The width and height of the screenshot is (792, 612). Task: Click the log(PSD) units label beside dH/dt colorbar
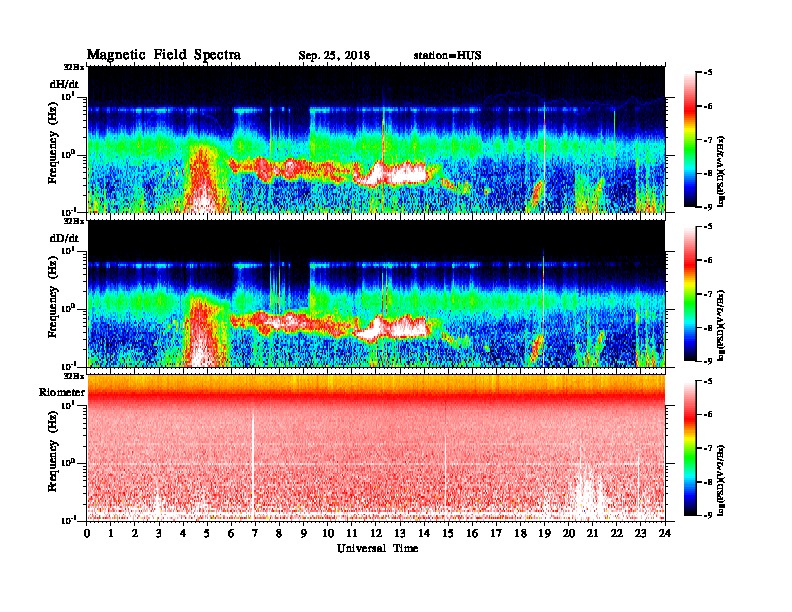pyautogui.click(x=721, y=171)
